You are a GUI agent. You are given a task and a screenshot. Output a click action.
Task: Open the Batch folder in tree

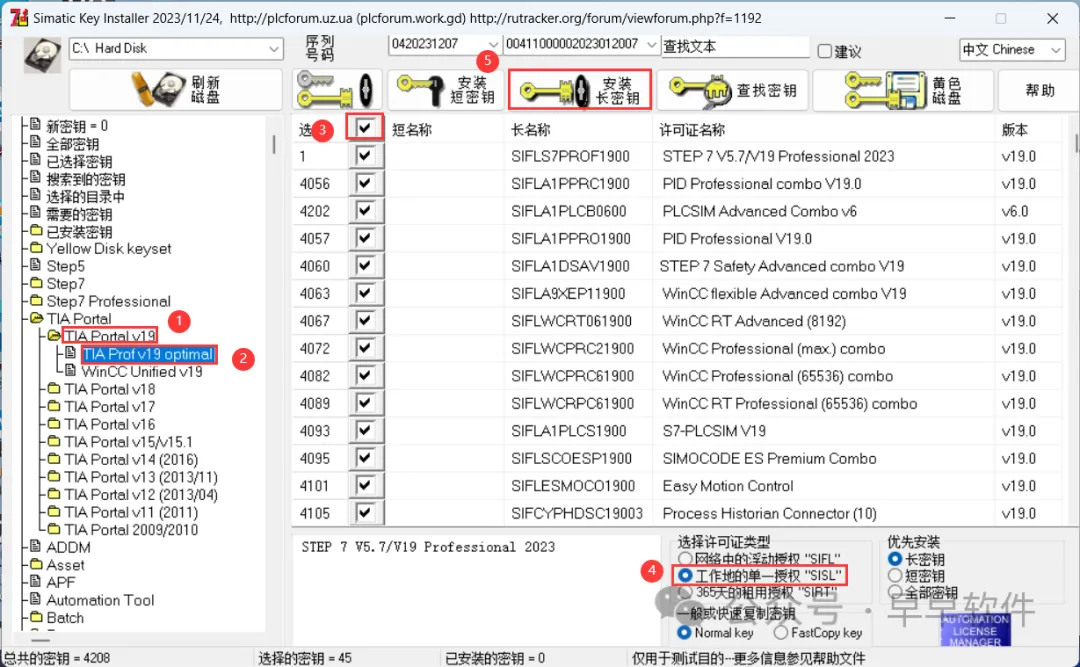point(65,617)
